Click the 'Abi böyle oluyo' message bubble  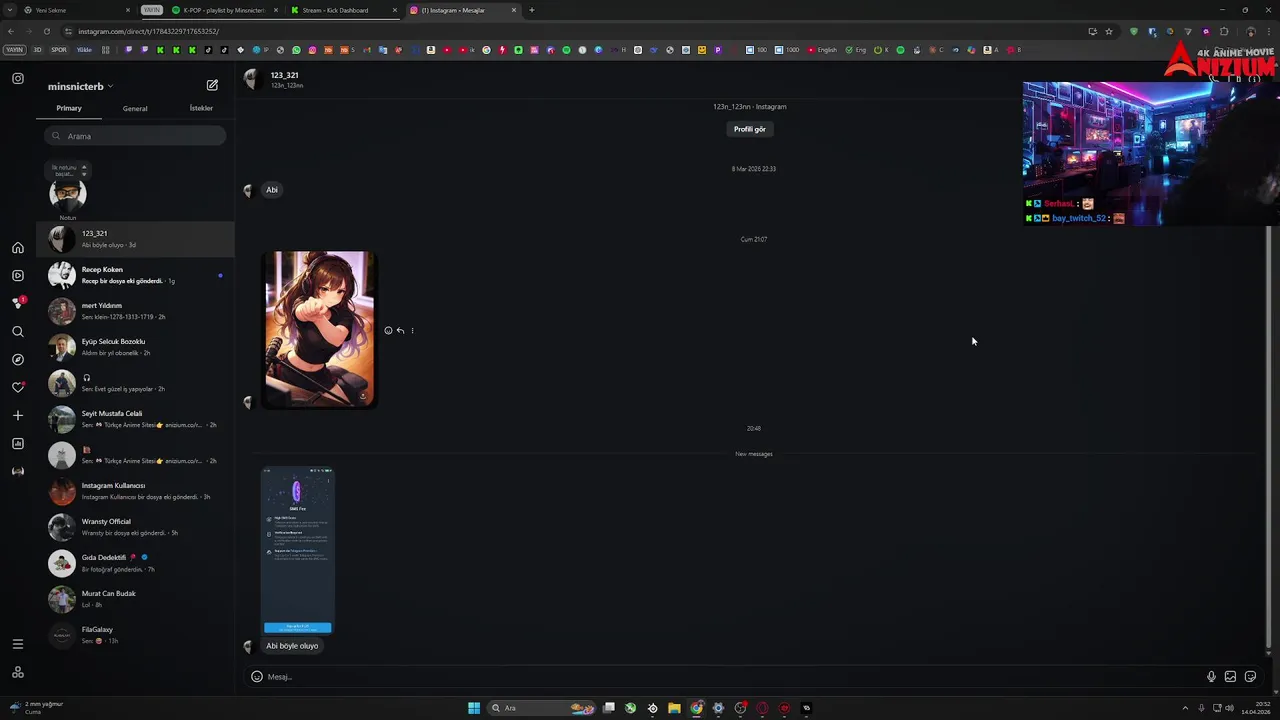click(292, 646)
